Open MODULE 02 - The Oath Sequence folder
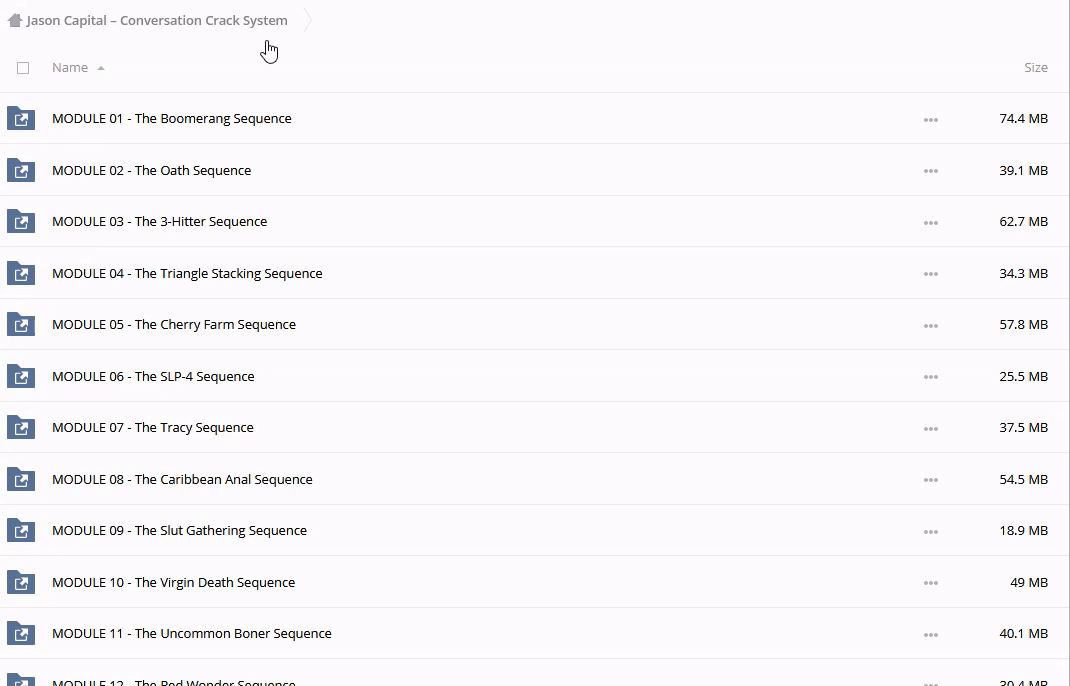1070x686 pixels. coord(151,170)
